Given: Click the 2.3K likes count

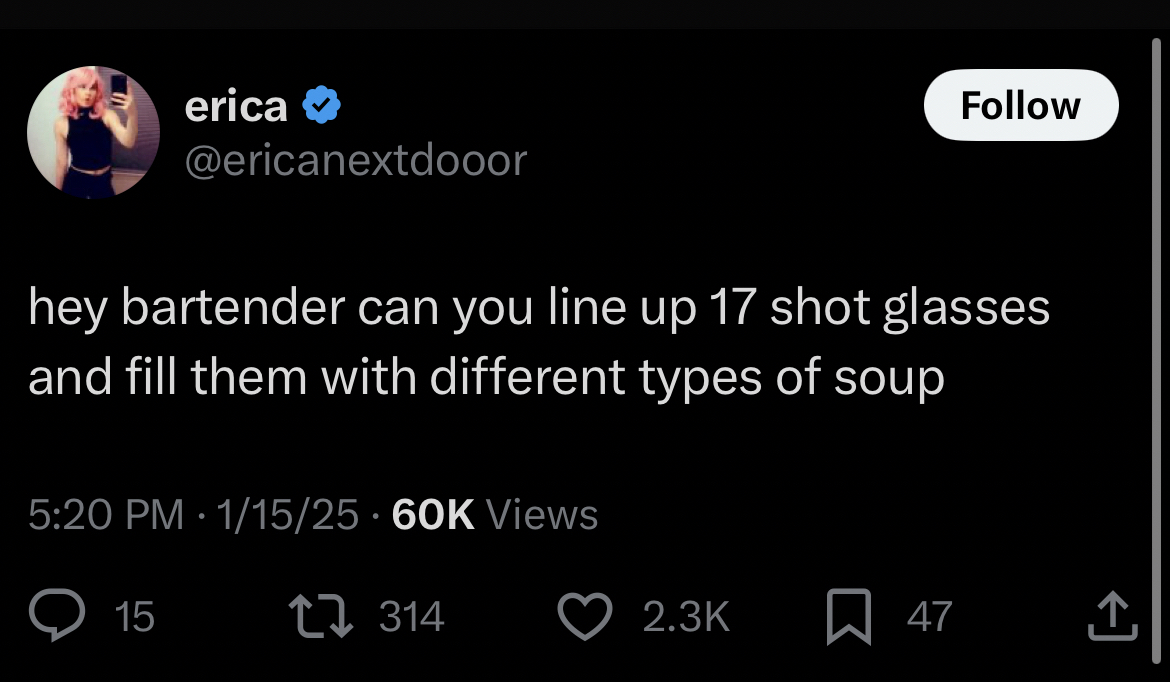Looking at the screenshot, I should [x=686, y=617].
